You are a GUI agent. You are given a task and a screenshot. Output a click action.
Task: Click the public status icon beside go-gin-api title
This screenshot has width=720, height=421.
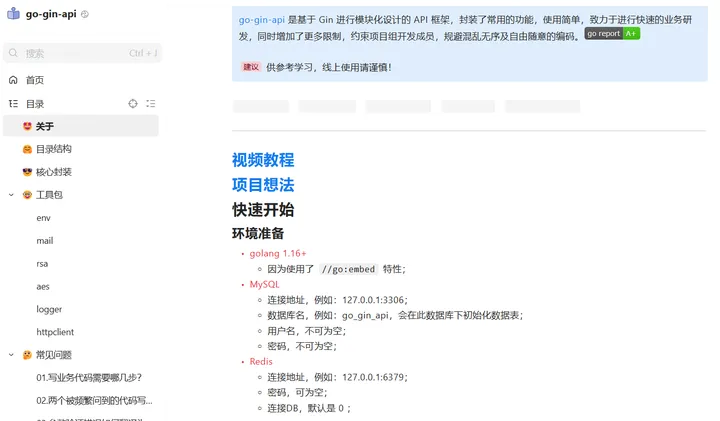point(85,14)
